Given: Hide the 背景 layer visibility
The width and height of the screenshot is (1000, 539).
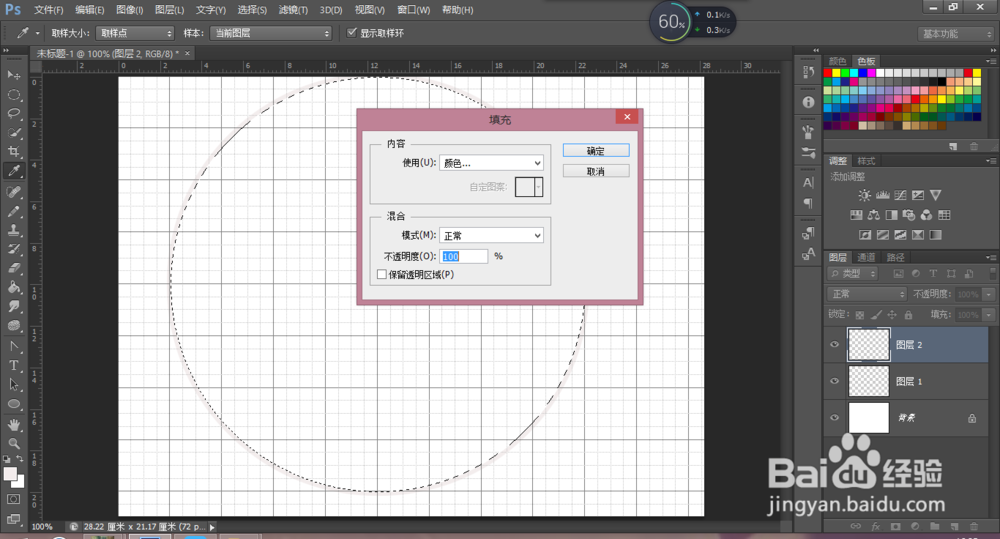Looking at the screenshot, I should 834,418.
